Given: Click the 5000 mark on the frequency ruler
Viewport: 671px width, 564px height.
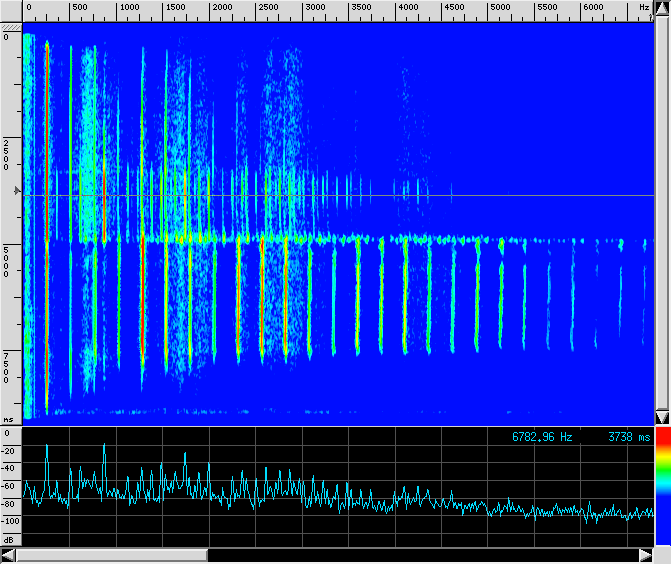Looking at the screenshot, I should click(498, 8).
